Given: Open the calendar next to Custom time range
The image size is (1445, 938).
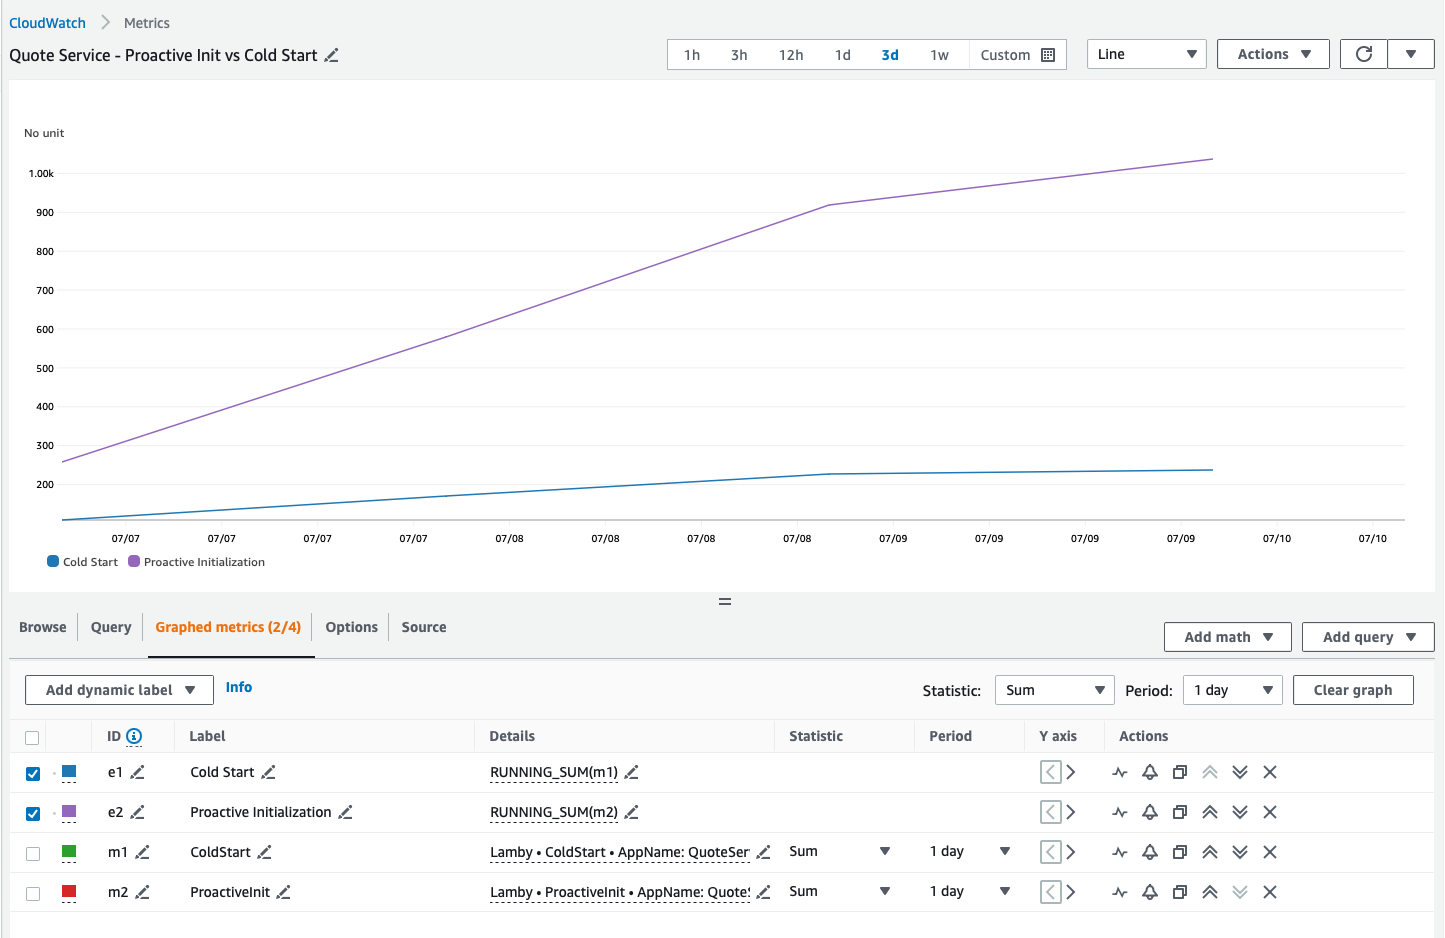Looking at the screenshot, I should click(1049, 55).
